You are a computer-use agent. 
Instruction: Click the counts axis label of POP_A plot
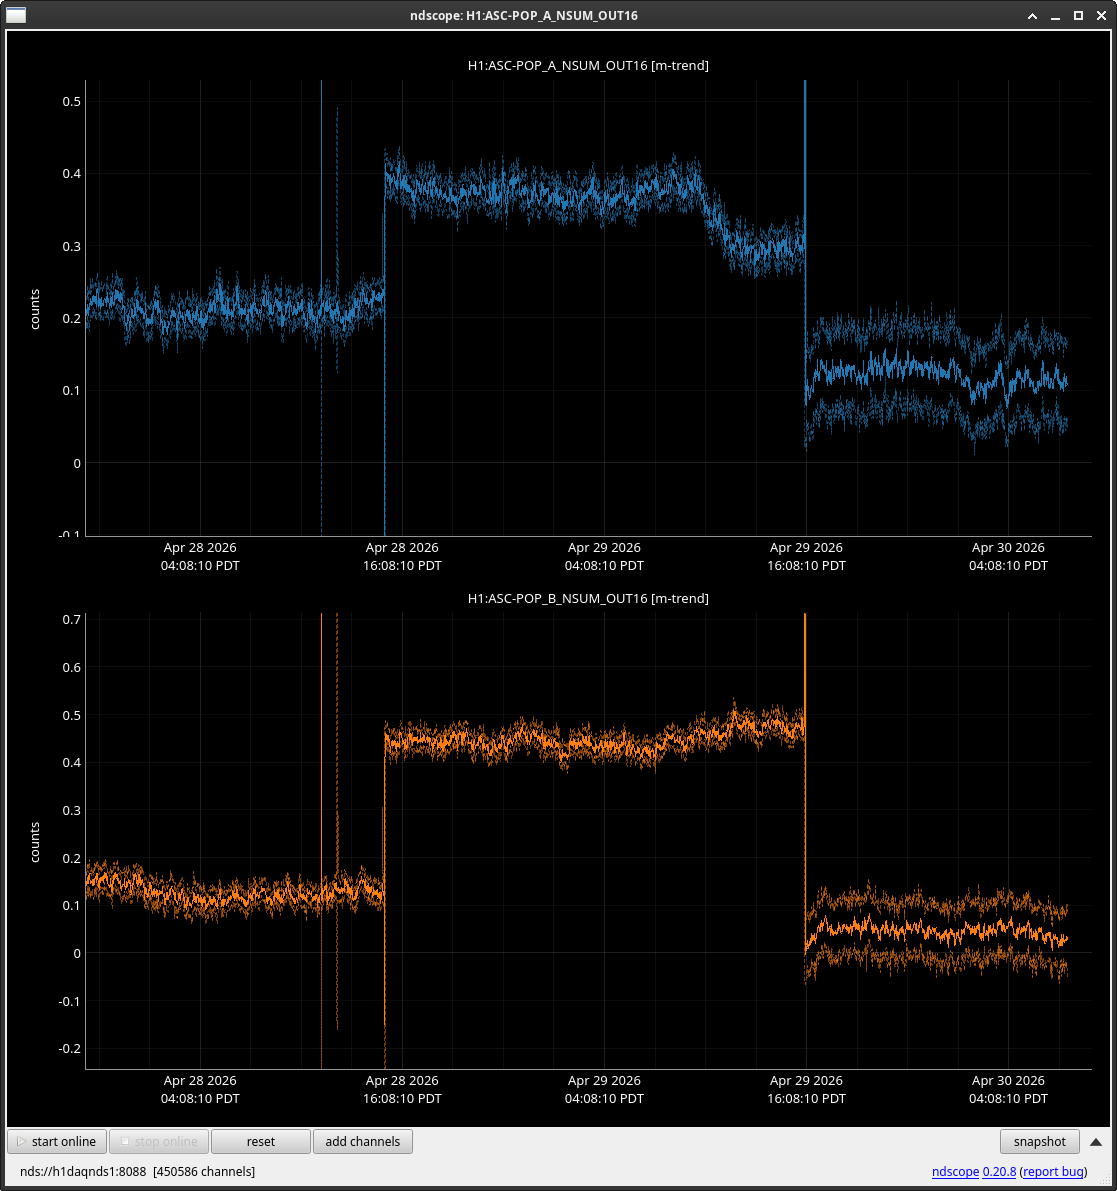pos(35,309)
